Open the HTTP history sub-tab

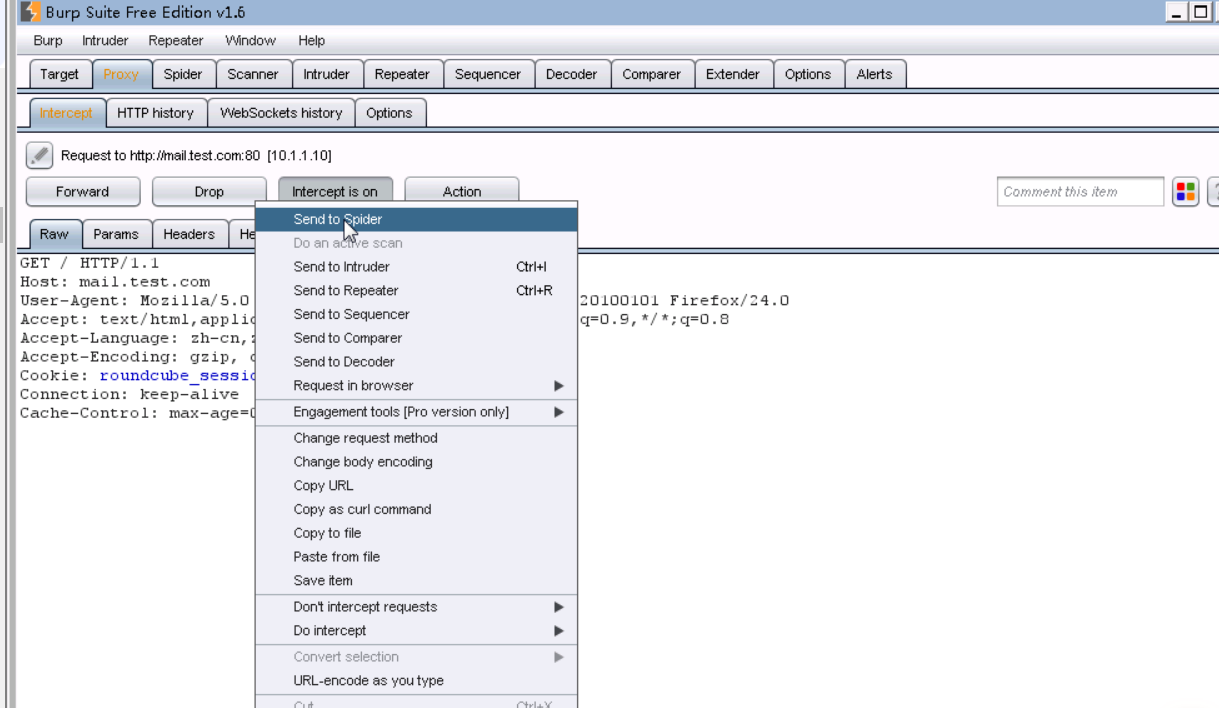pos(156,113)
